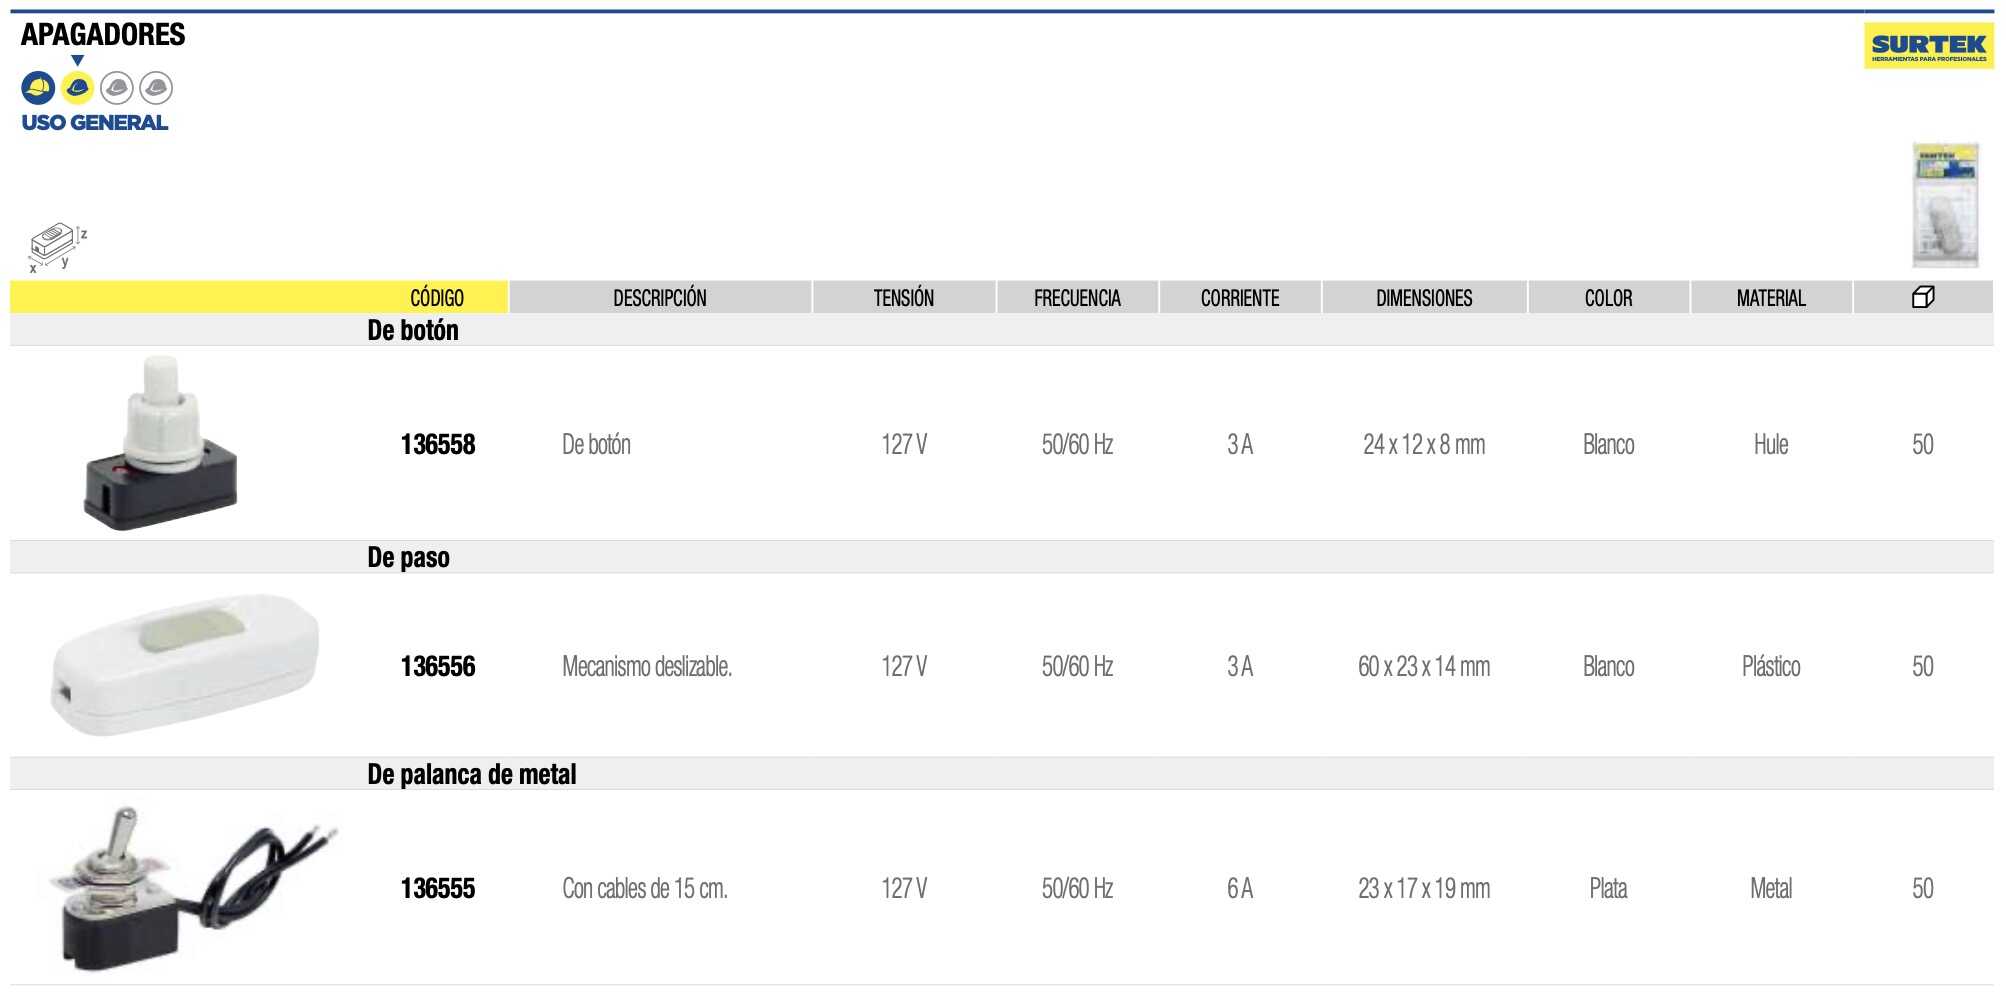Click the De palanca de metal heading

472,774
